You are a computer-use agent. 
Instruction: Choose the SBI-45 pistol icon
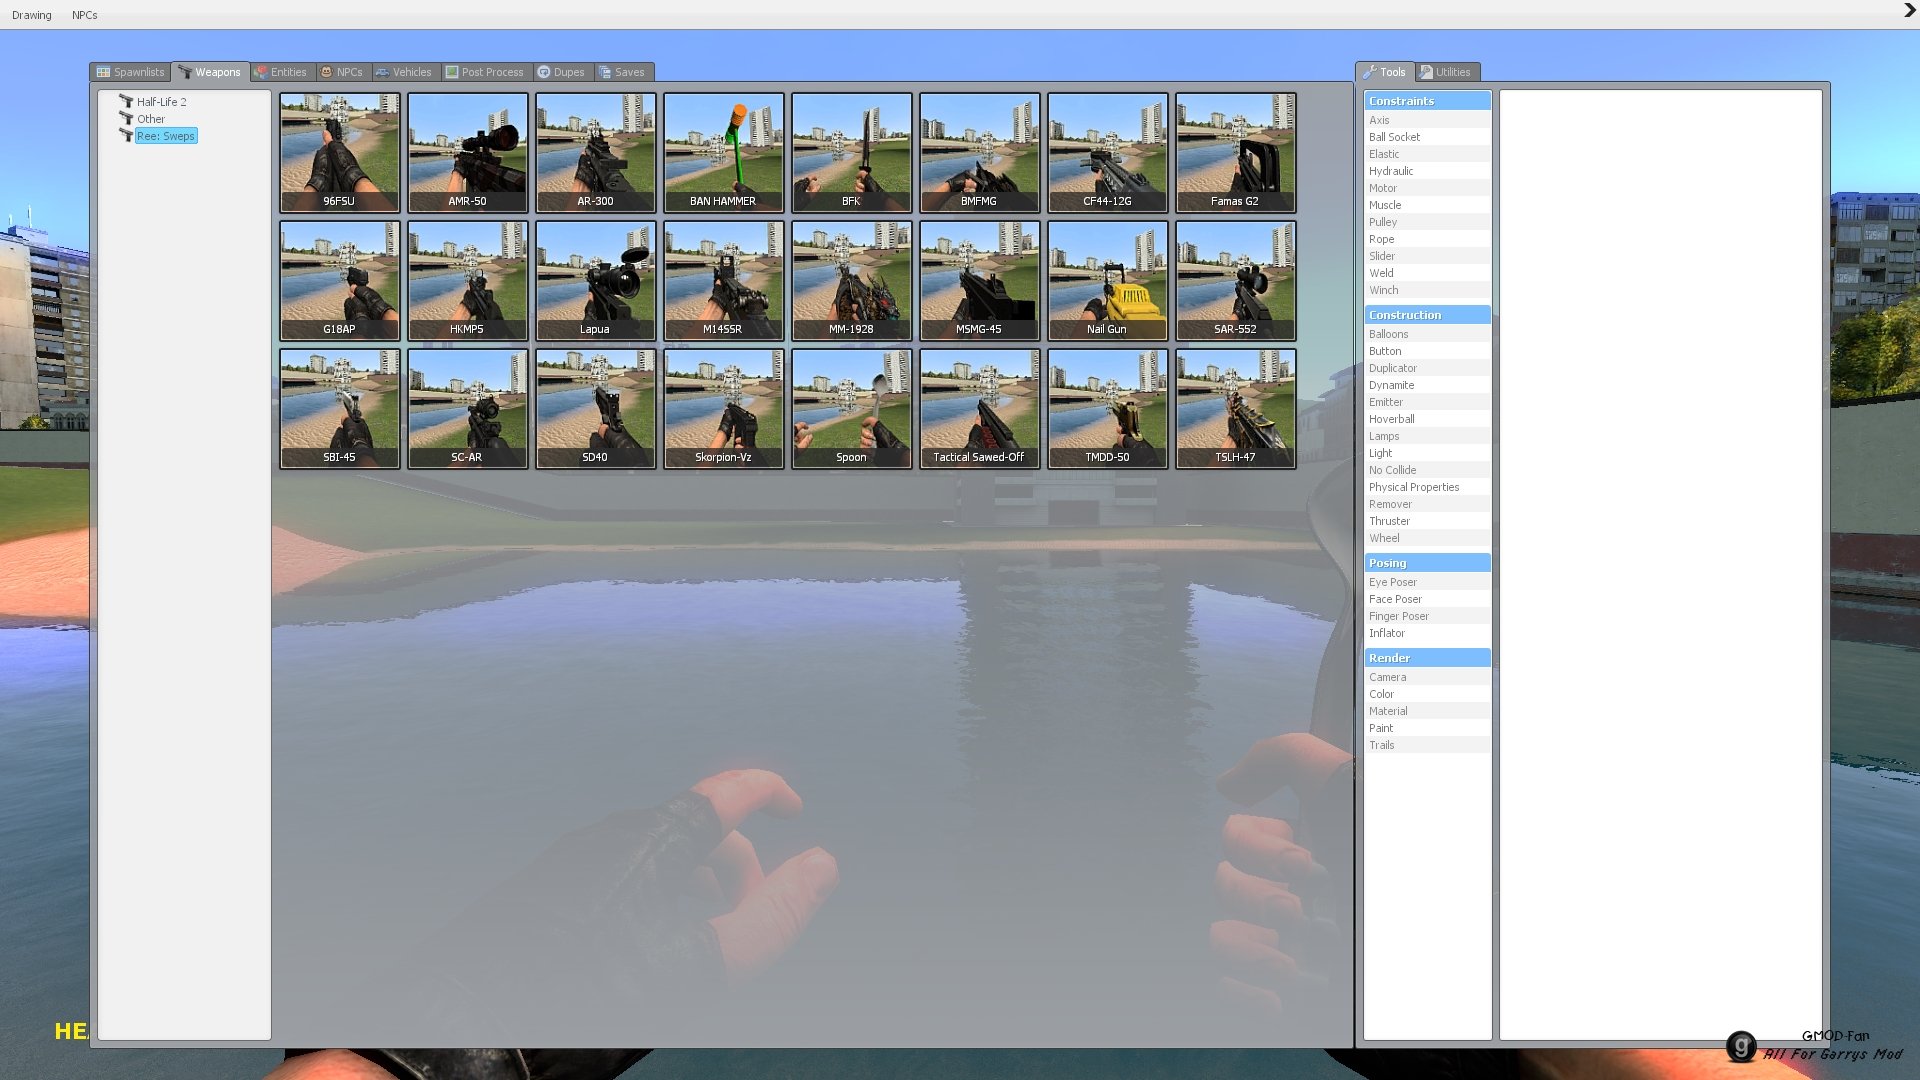(x=340, y=408)
